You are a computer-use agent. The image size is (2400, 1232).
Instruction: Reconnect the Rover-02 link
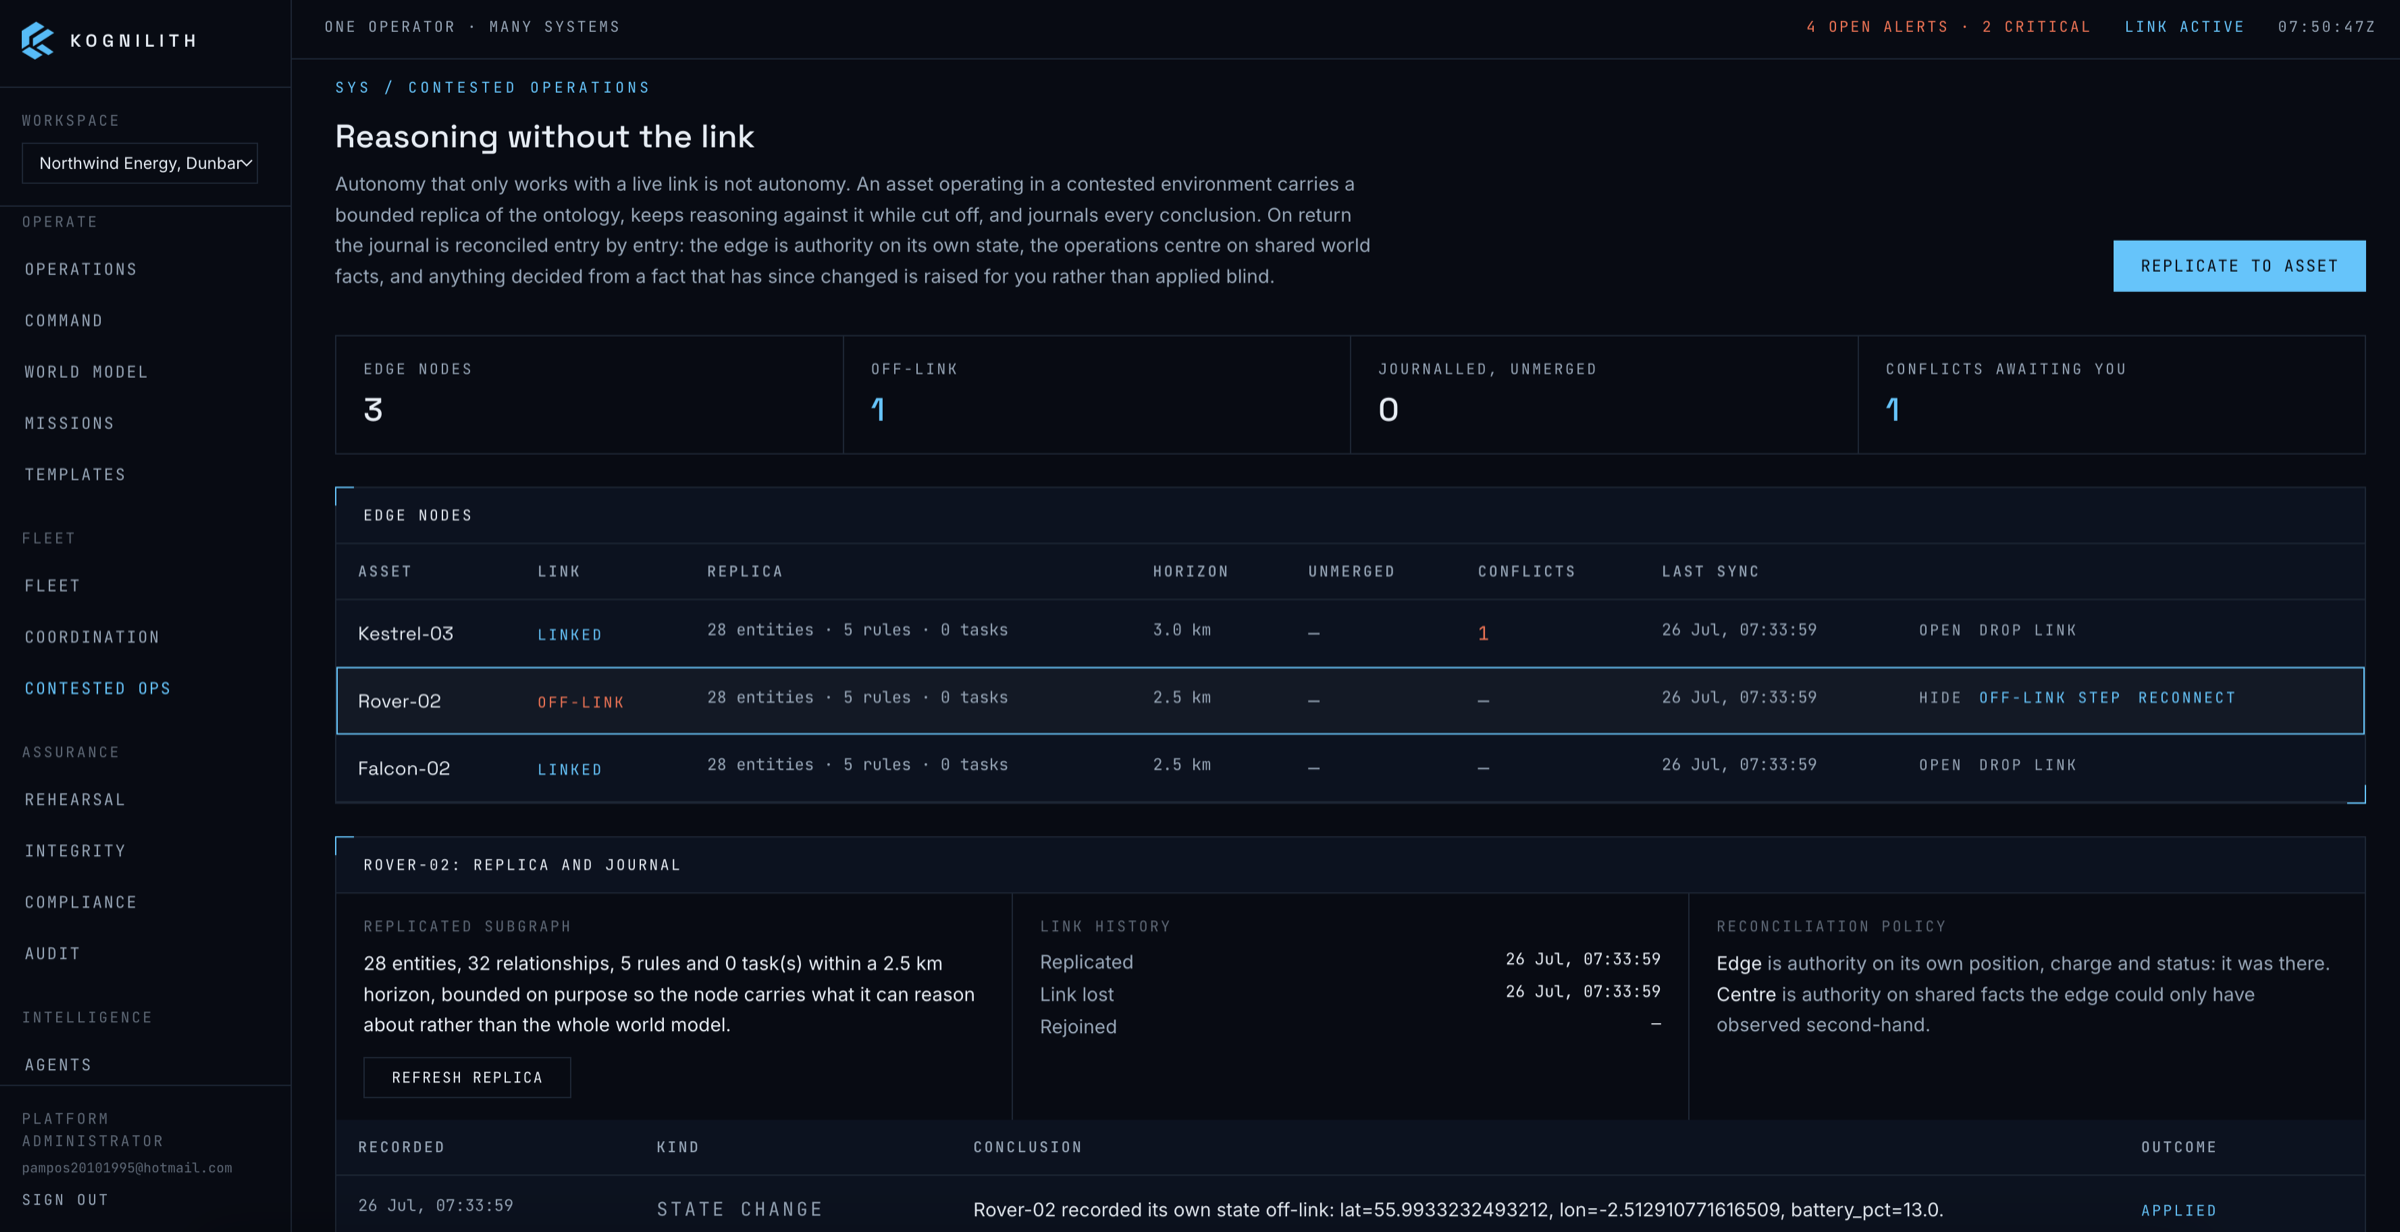(2186, 698)
